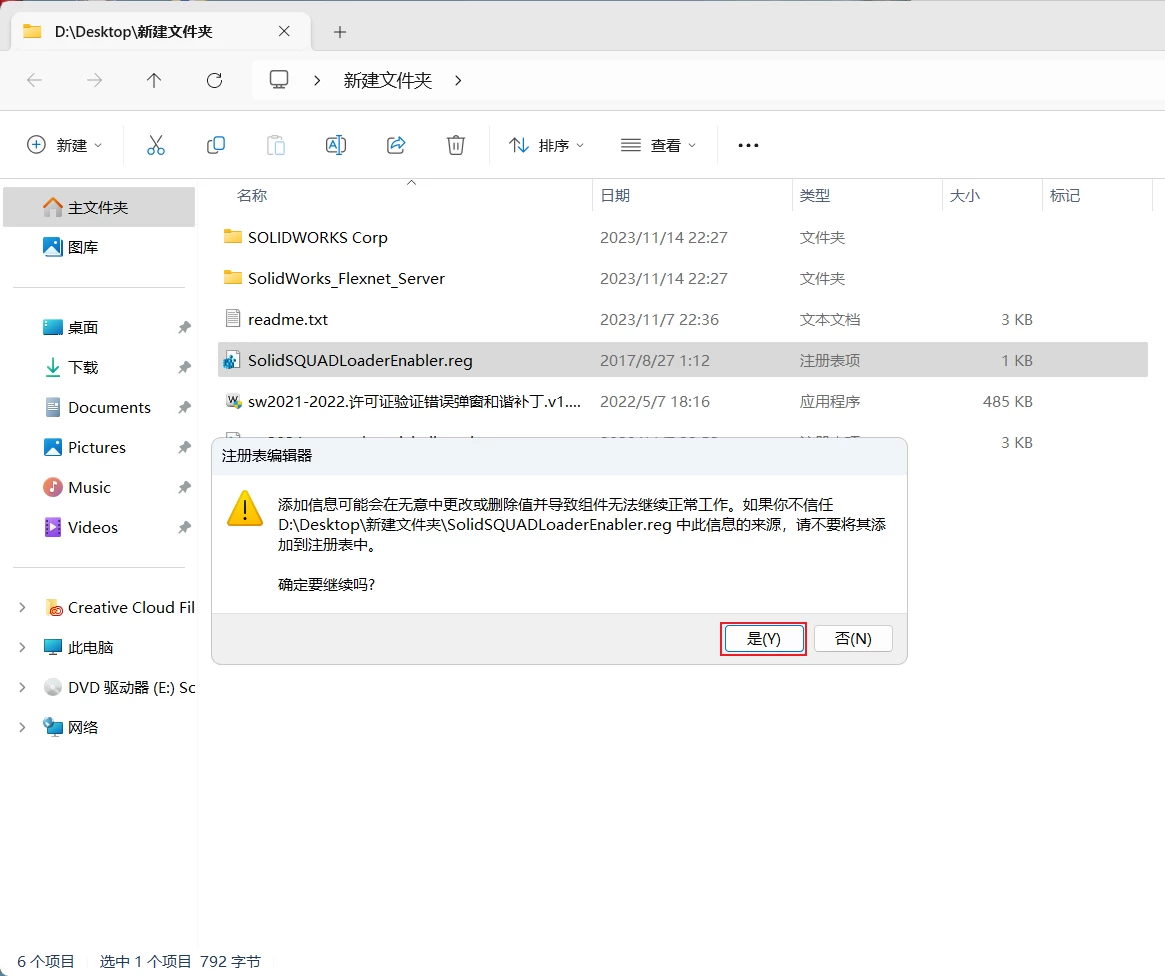This screenshot has width=1165, height=976.
Task: Open the new tab plus button
Action: pos(340,32)
